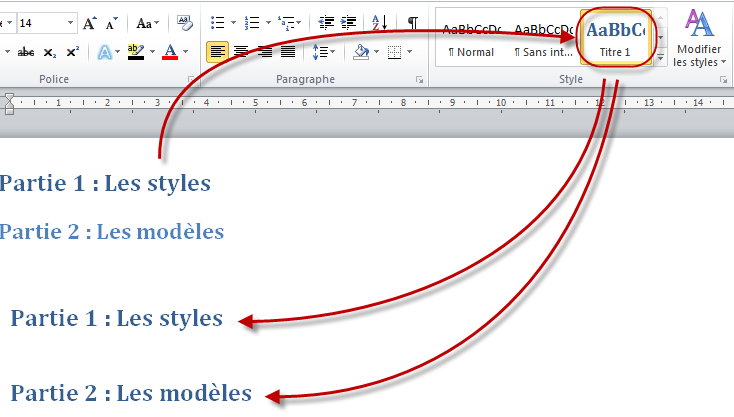Click the Grow Font icon
The image size is (734, 417).
(x=90, y=23)
